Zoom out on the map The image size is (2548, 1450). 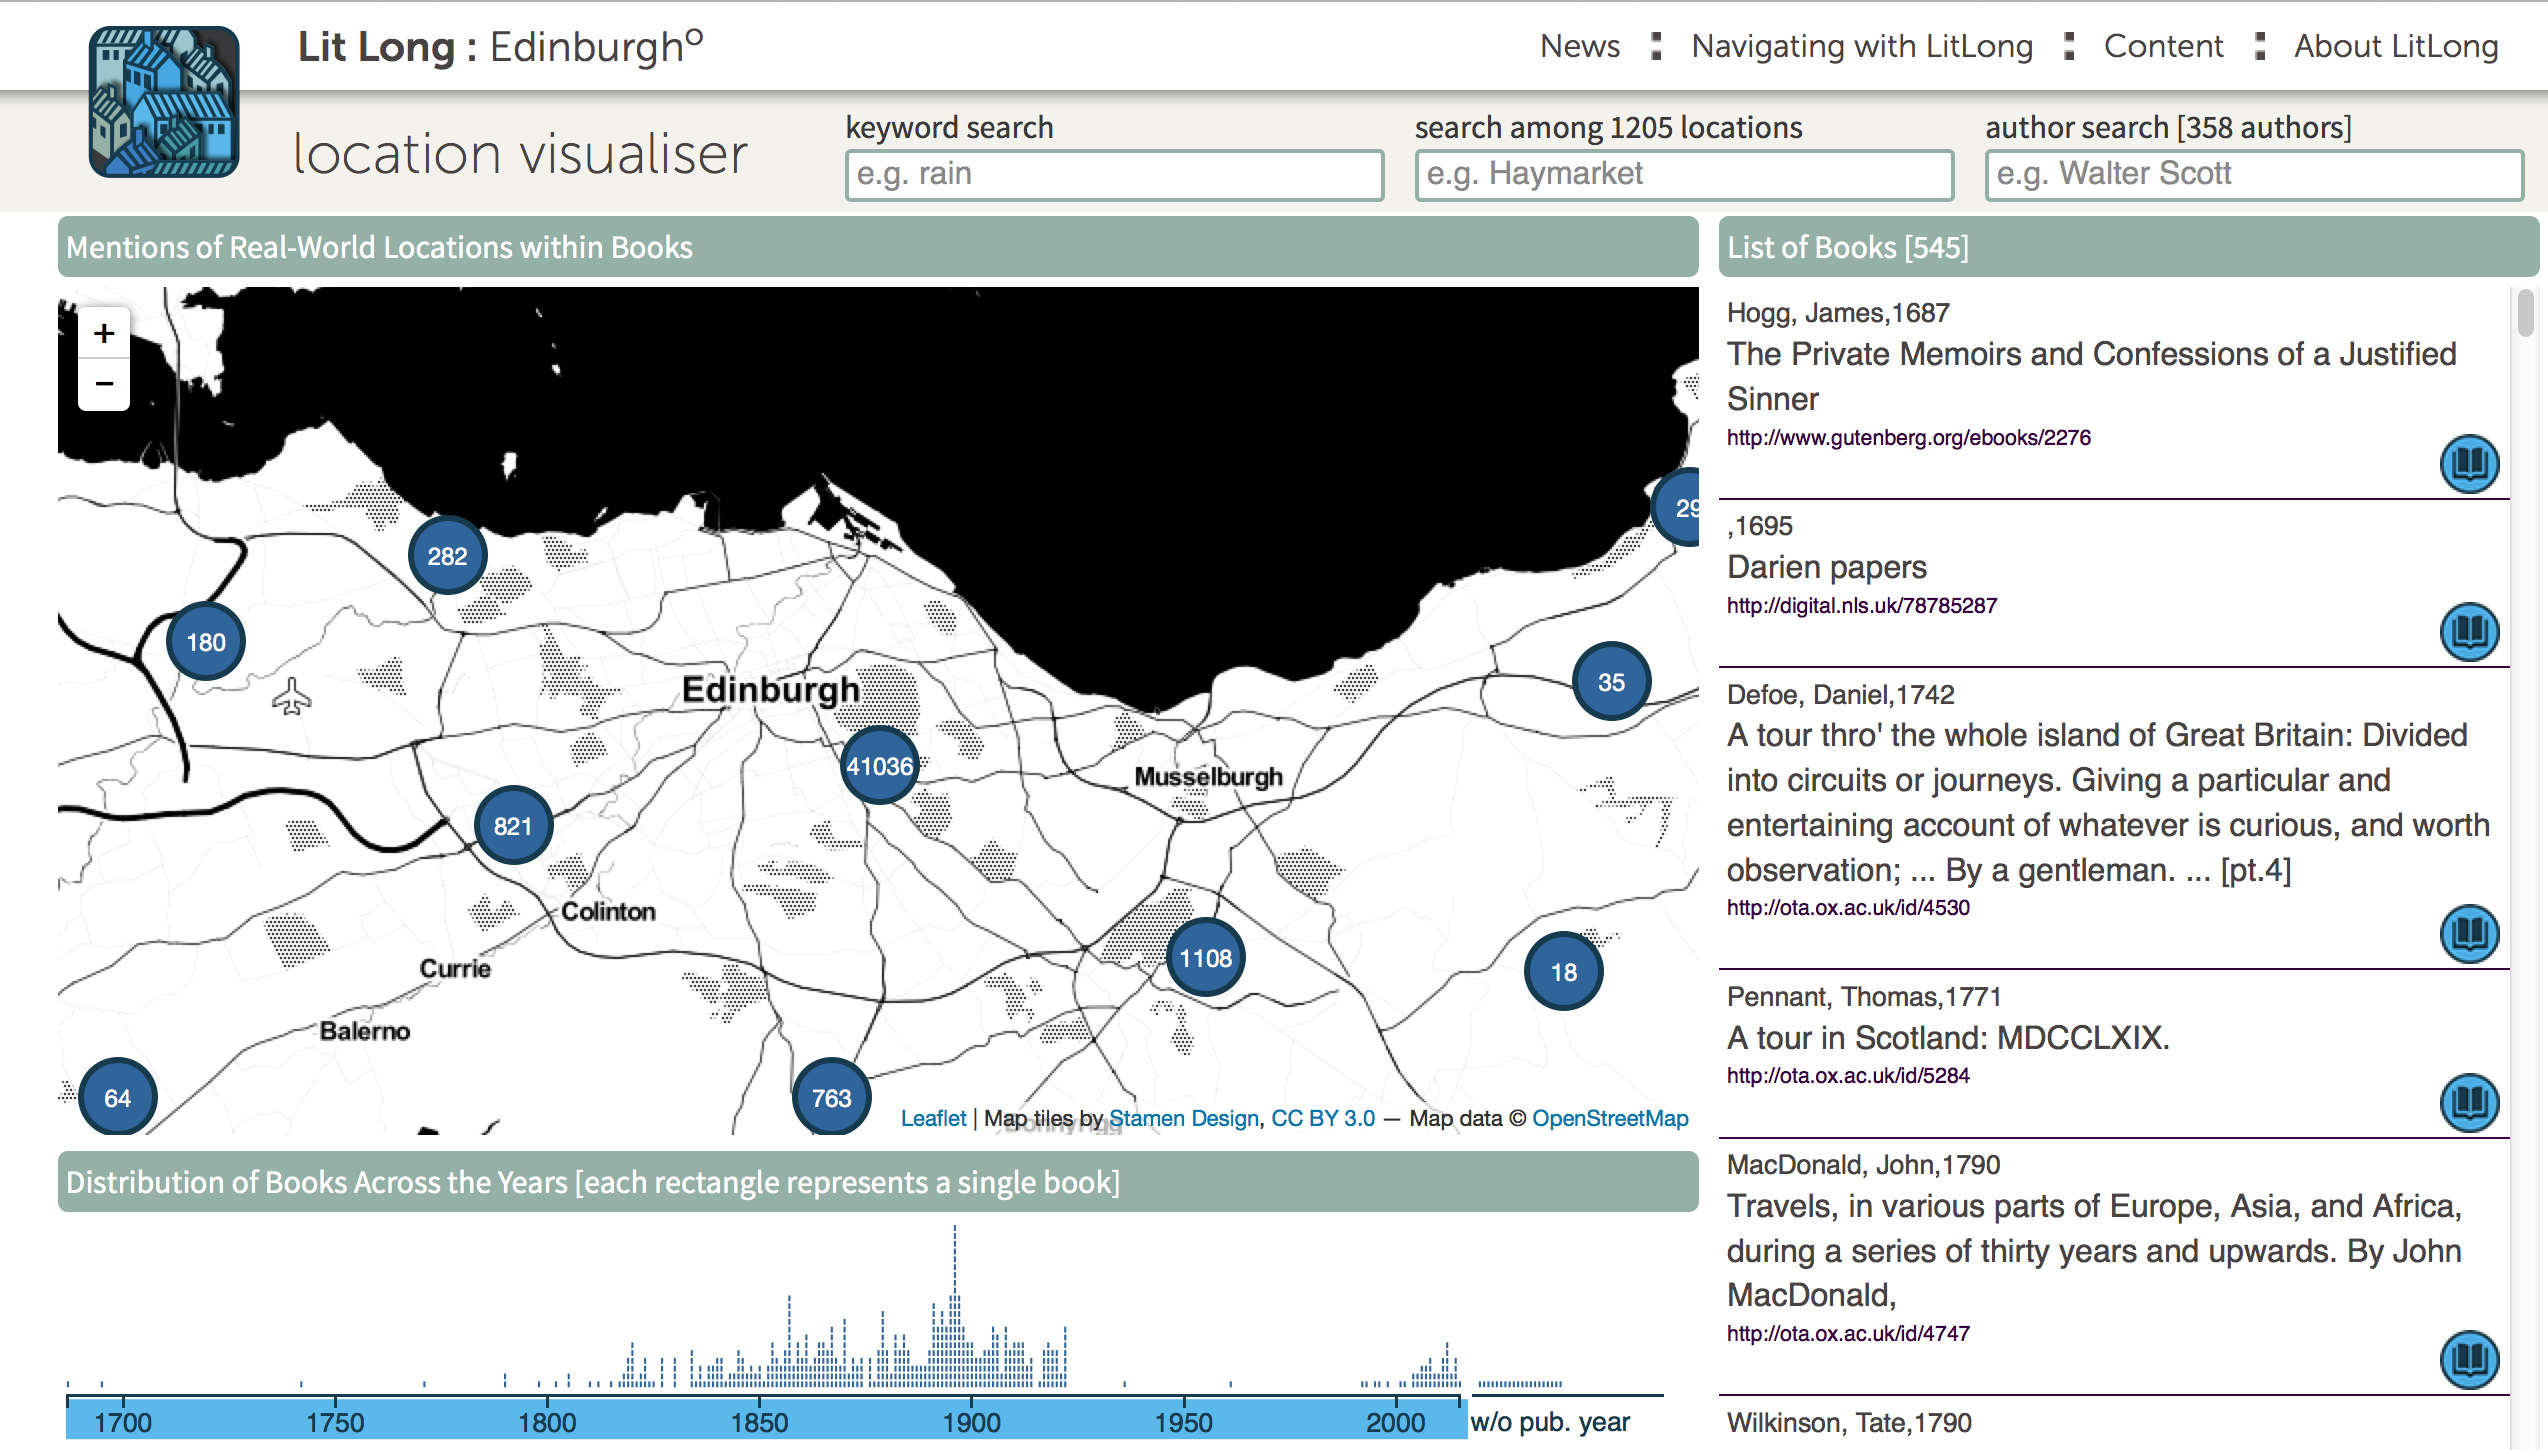coord(104,384)
